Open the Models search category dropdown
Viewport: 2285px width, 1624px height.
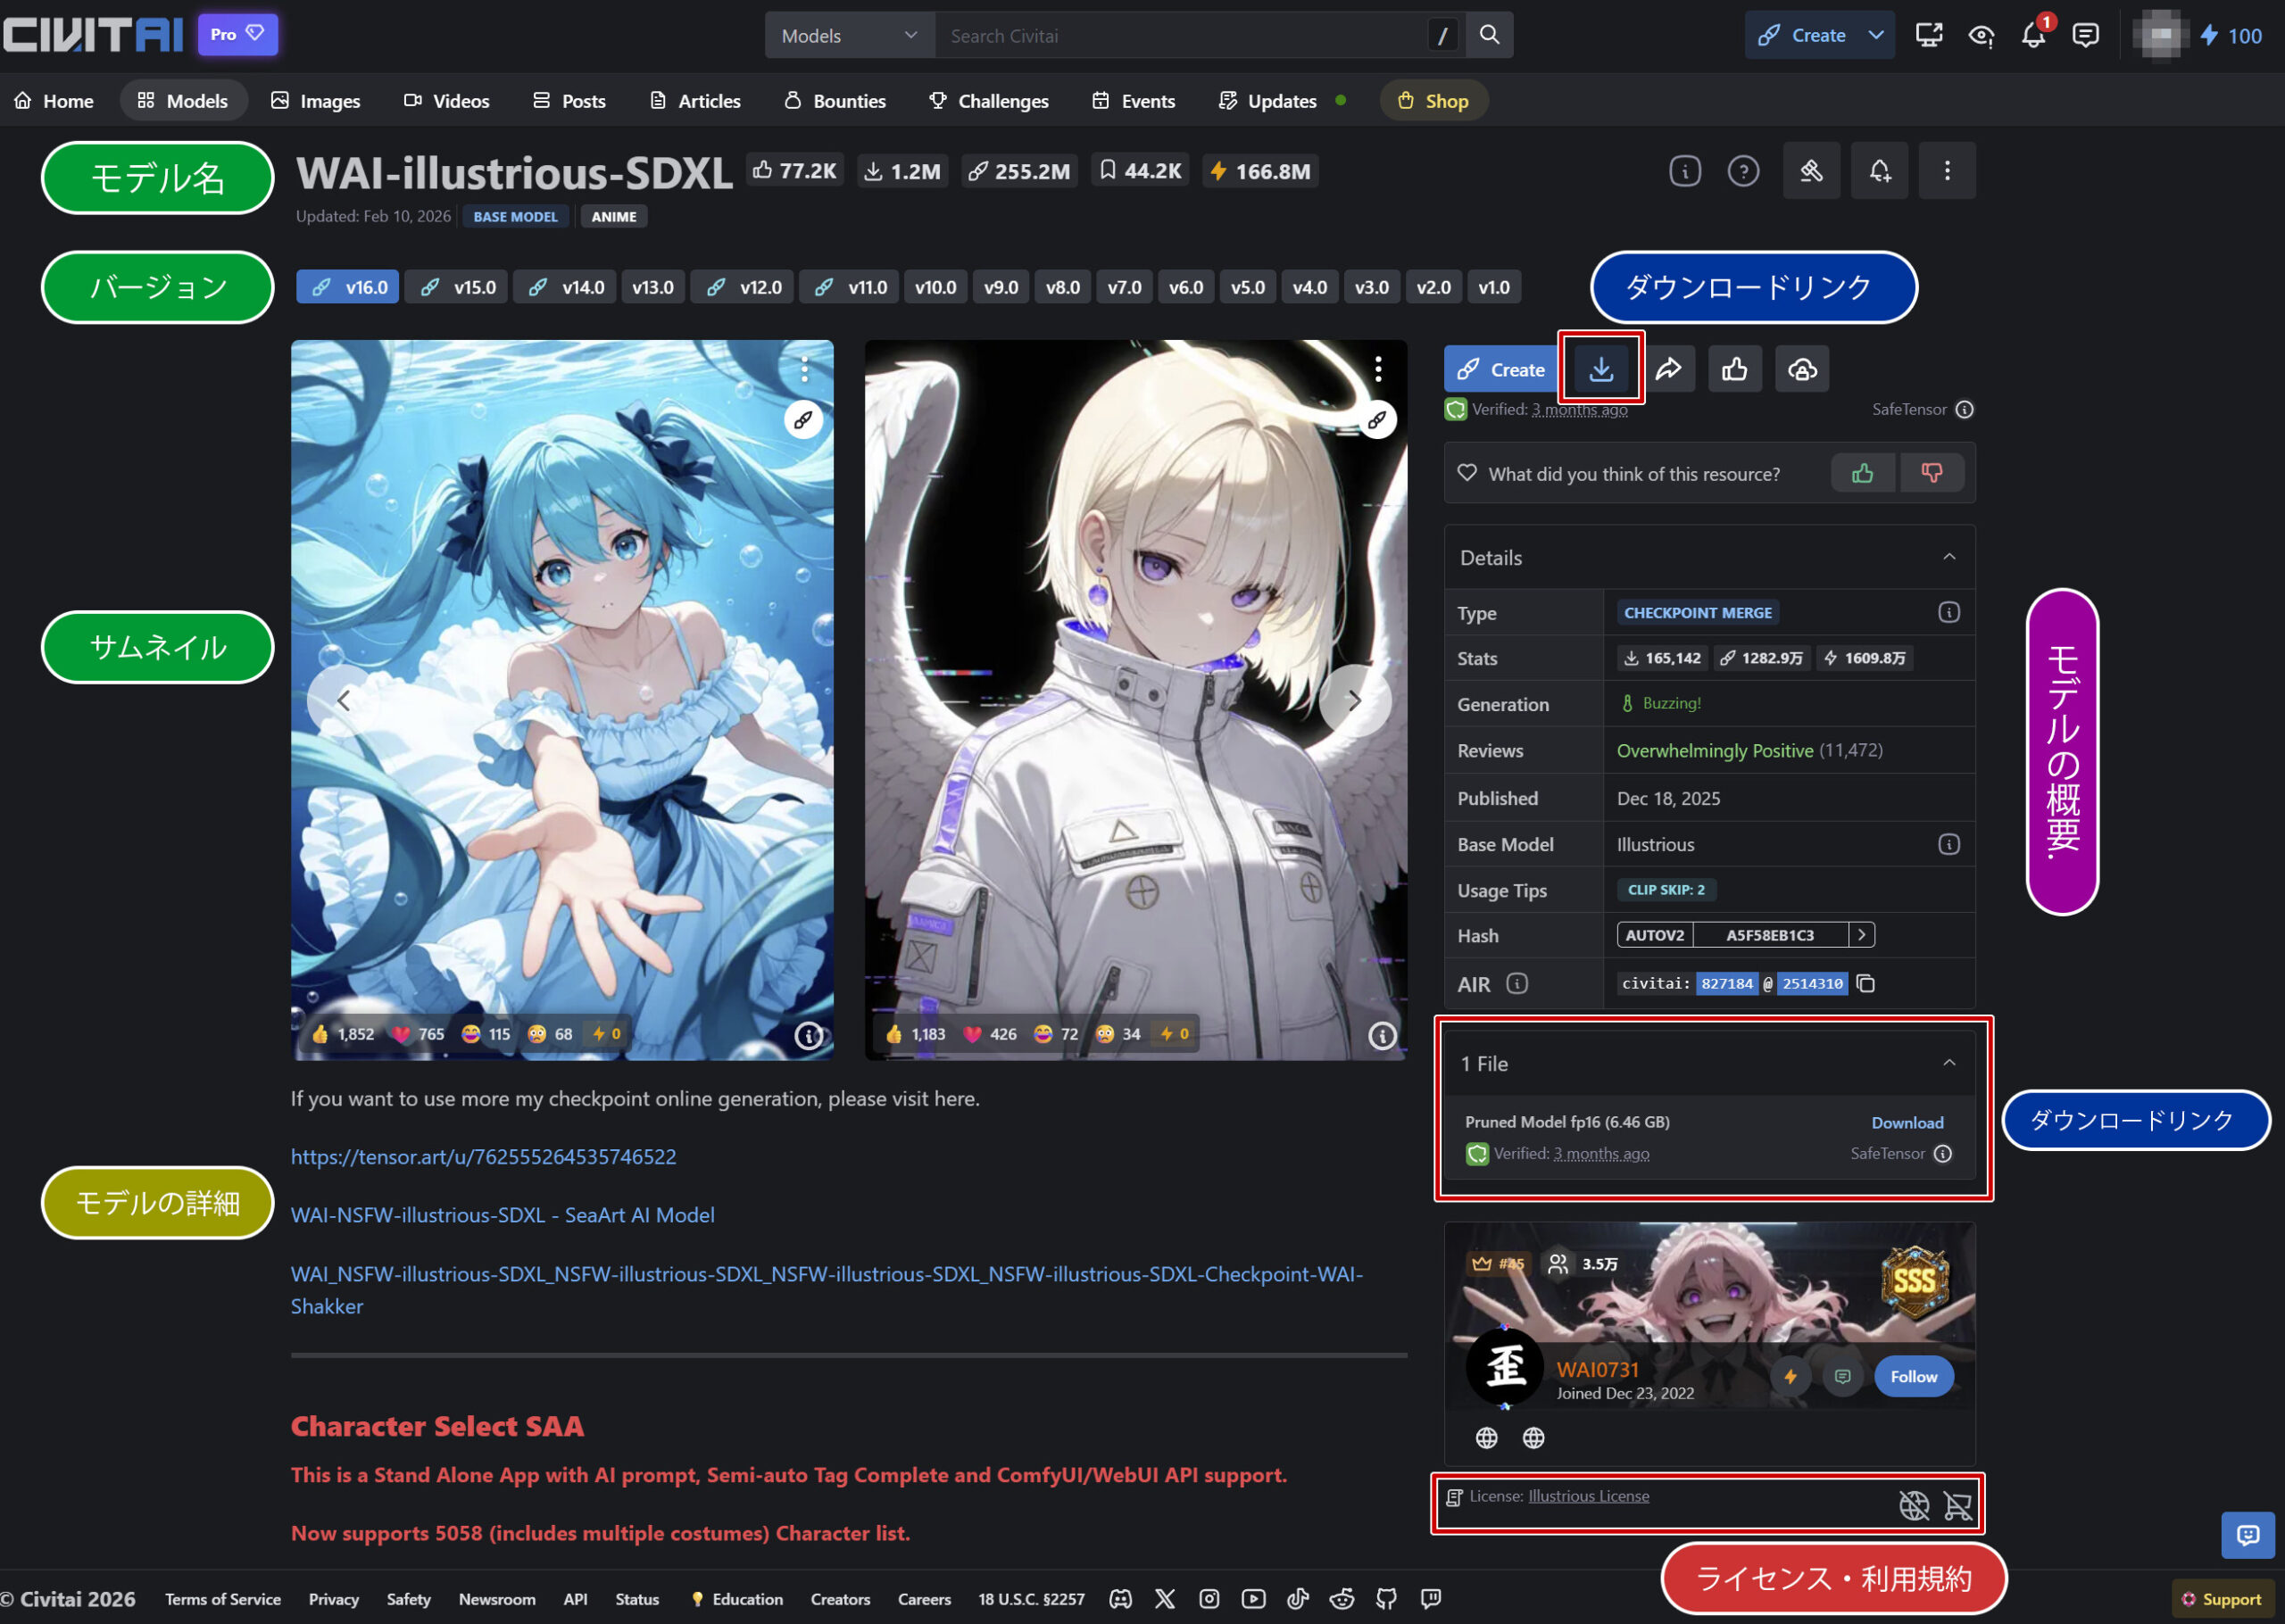[x=849, y=36]
